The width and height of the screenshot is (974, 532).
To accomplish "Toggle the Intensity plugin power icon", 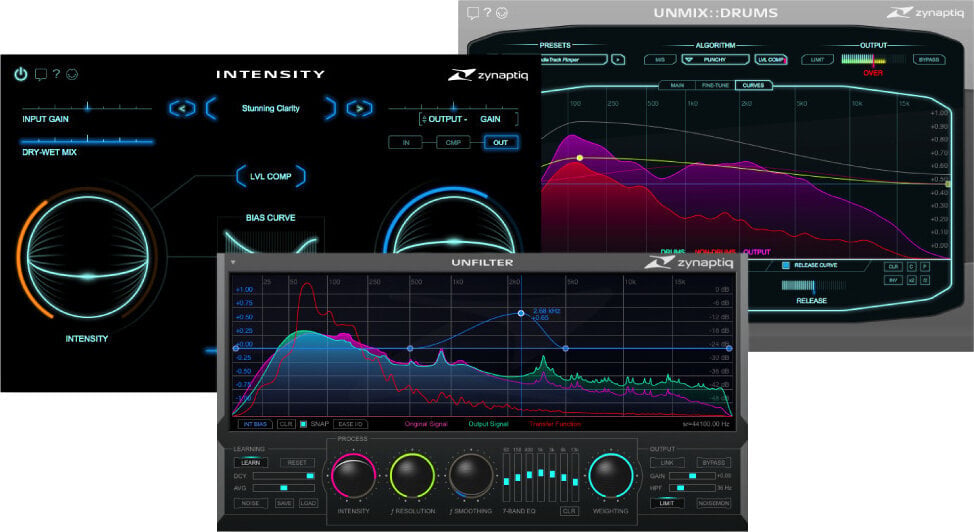I will point(20,75).
